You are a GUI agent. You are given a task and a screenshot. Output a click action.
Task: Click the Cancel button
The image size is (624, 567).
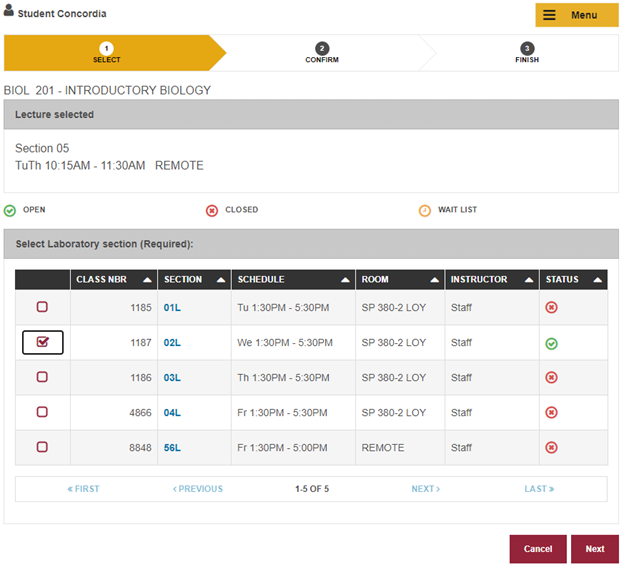pyautogui.click(x=538, y=549)
